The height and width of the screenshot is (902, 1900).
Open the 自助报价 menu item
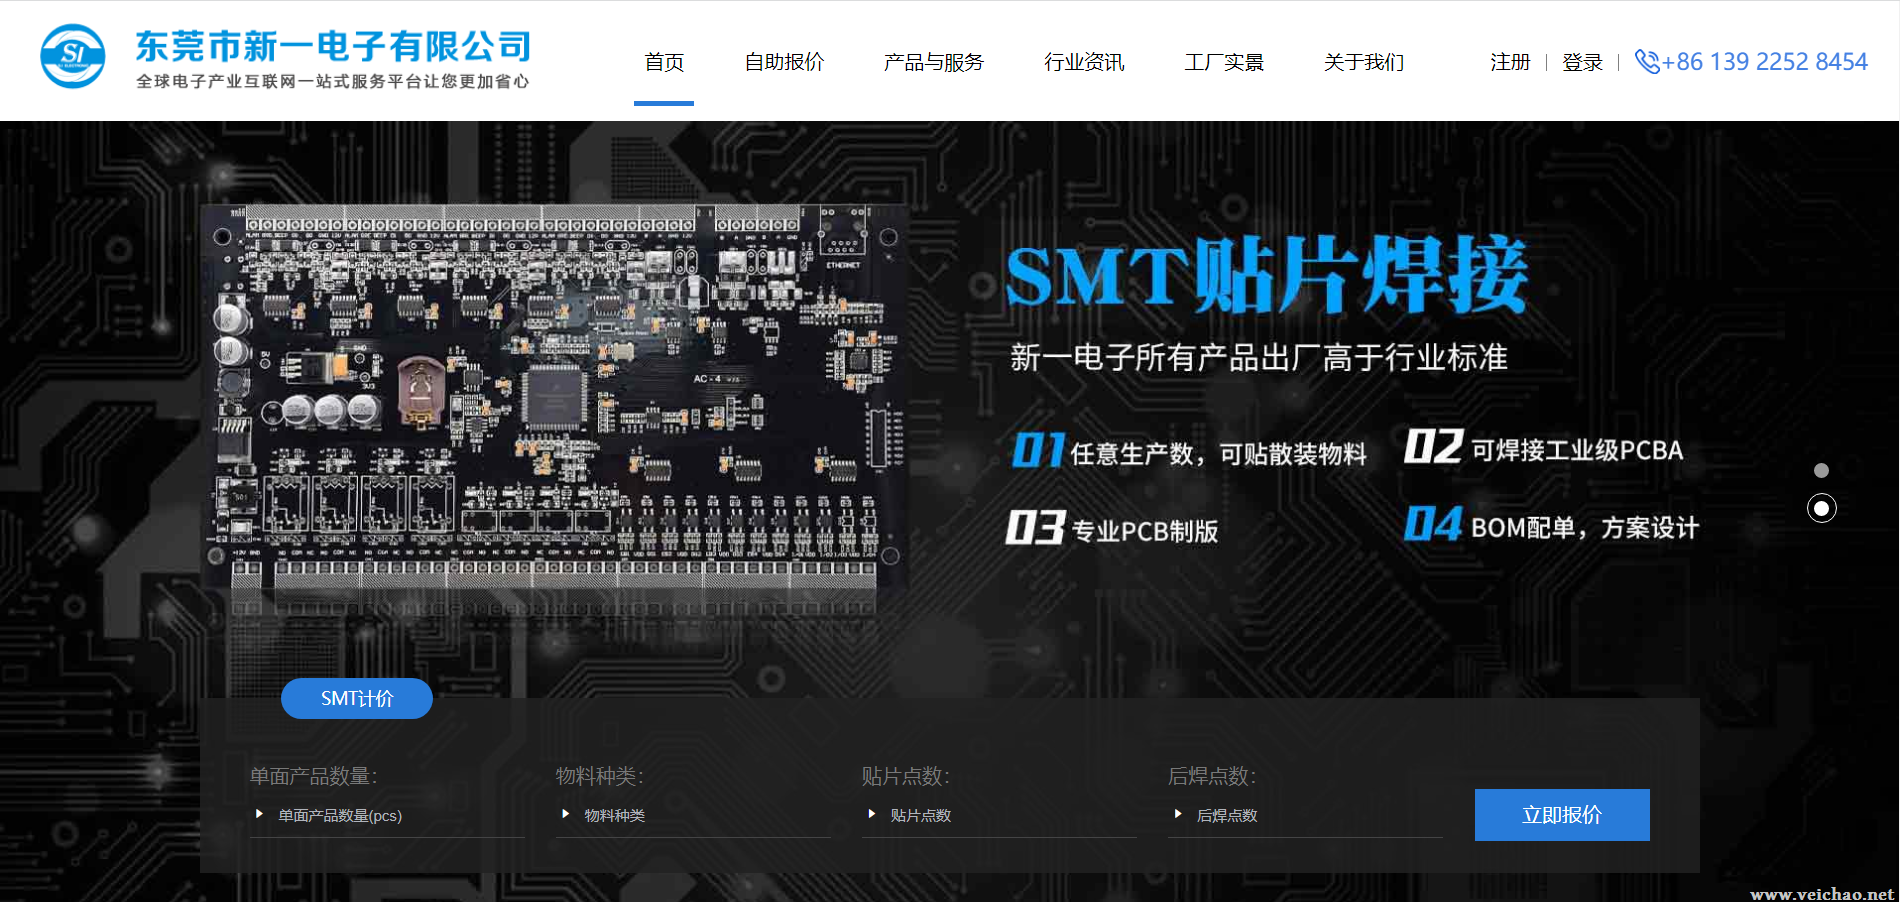pos(784,62)
